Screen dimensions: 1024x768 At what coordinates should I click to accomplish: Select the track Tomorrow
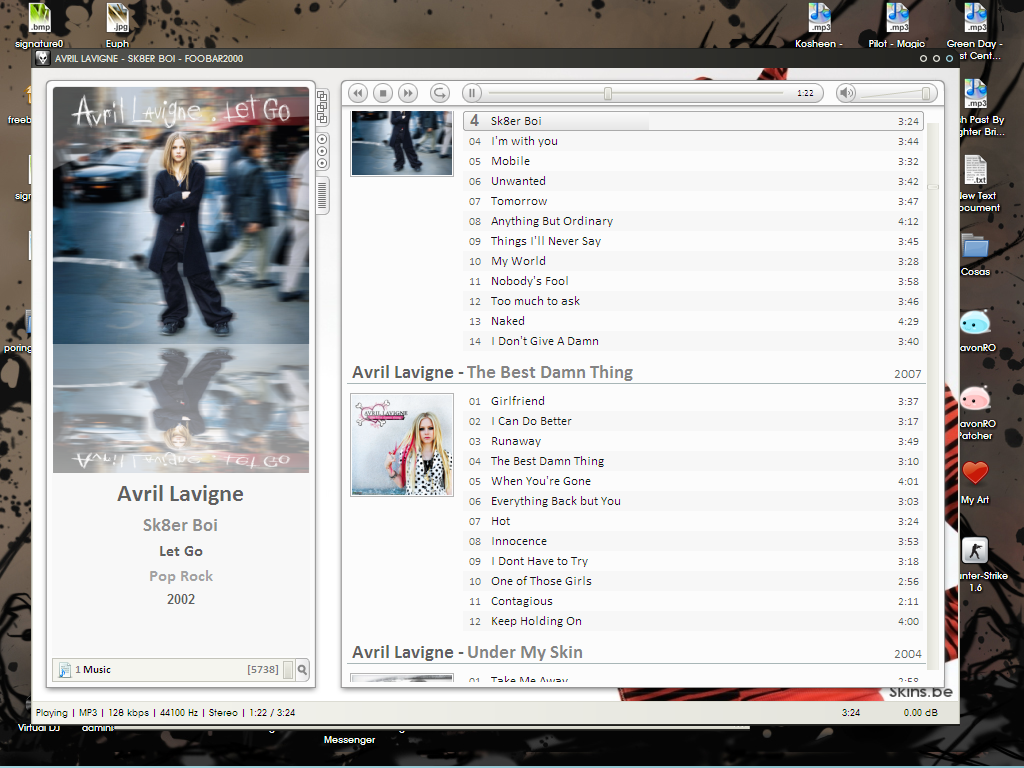pyautogui.click(x=694, y=201)
